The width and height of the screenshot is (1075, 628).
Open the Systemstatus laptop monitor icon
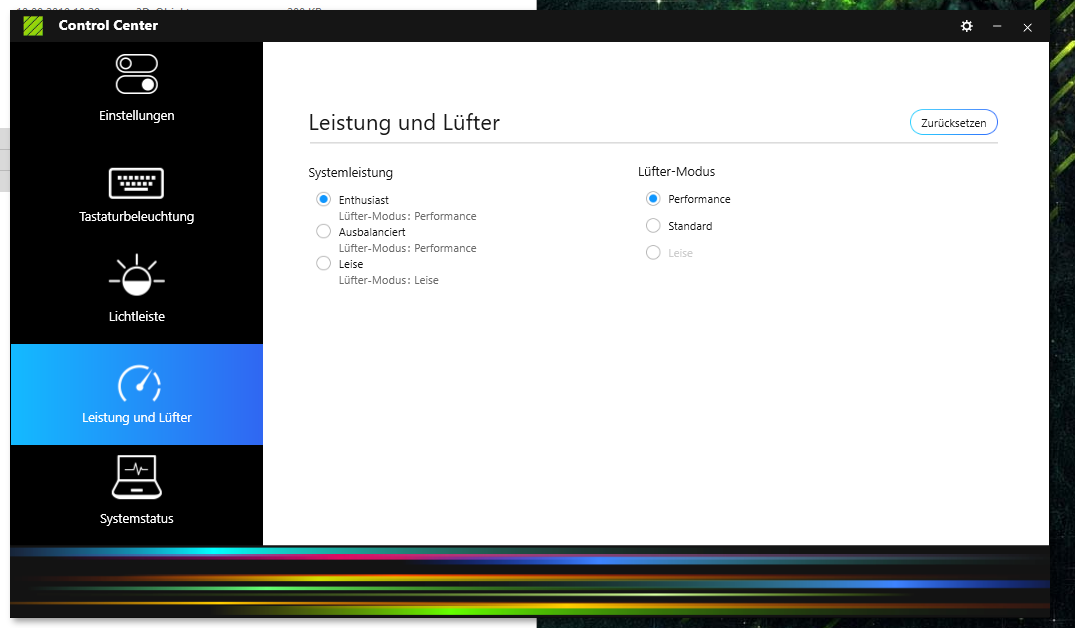(136, 477)
